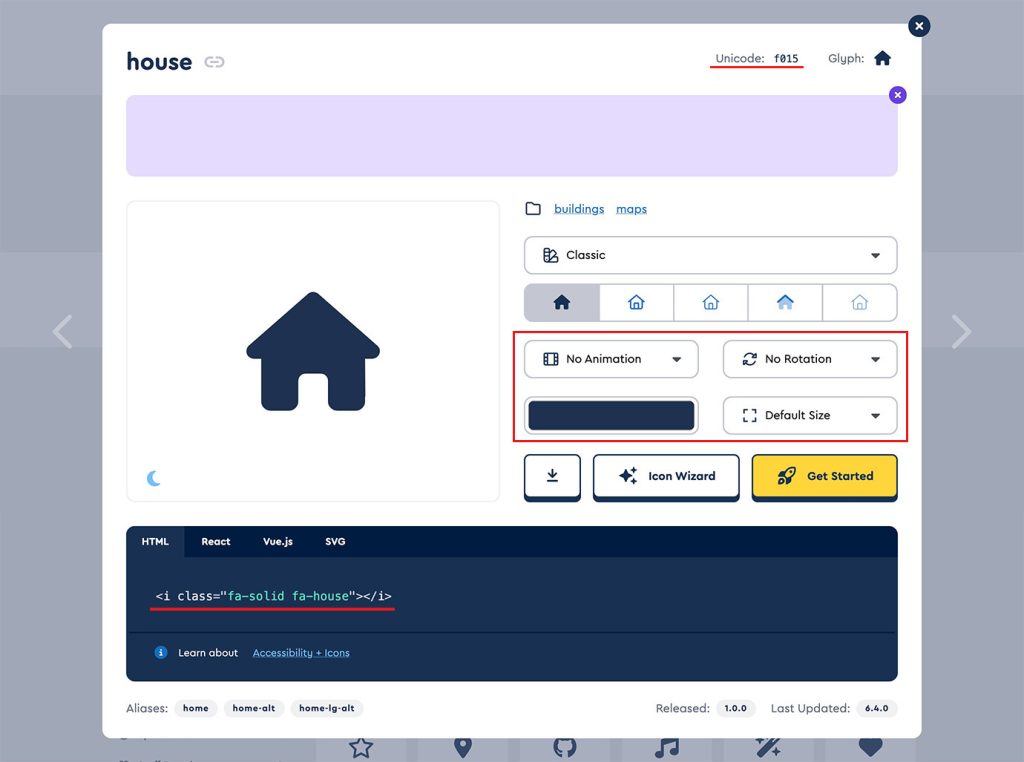Select the Solid style house icon
This screenshot has width=1024, height=762.
tap(562, 302)
